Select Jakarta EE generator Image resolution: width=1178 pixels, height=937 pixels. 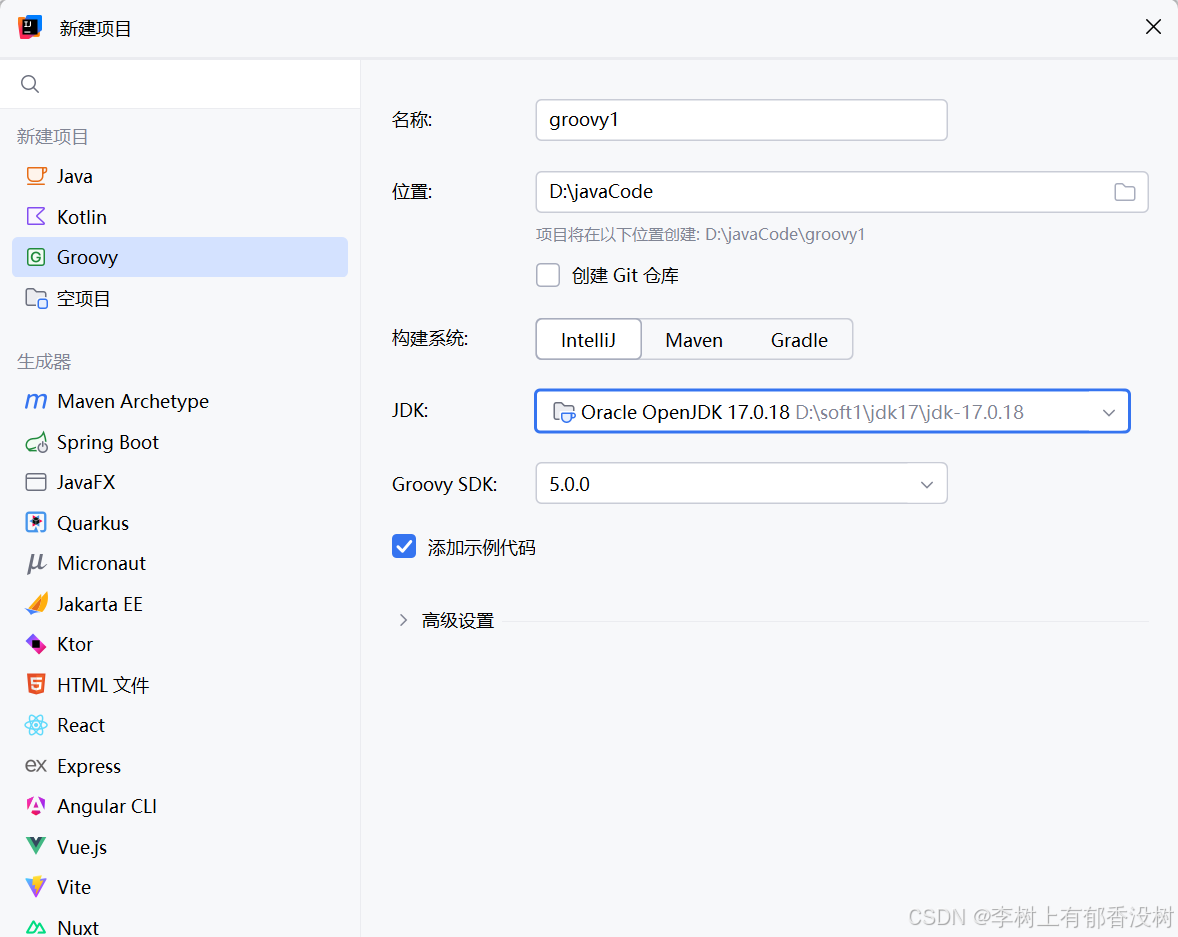[x=180, y=604]
